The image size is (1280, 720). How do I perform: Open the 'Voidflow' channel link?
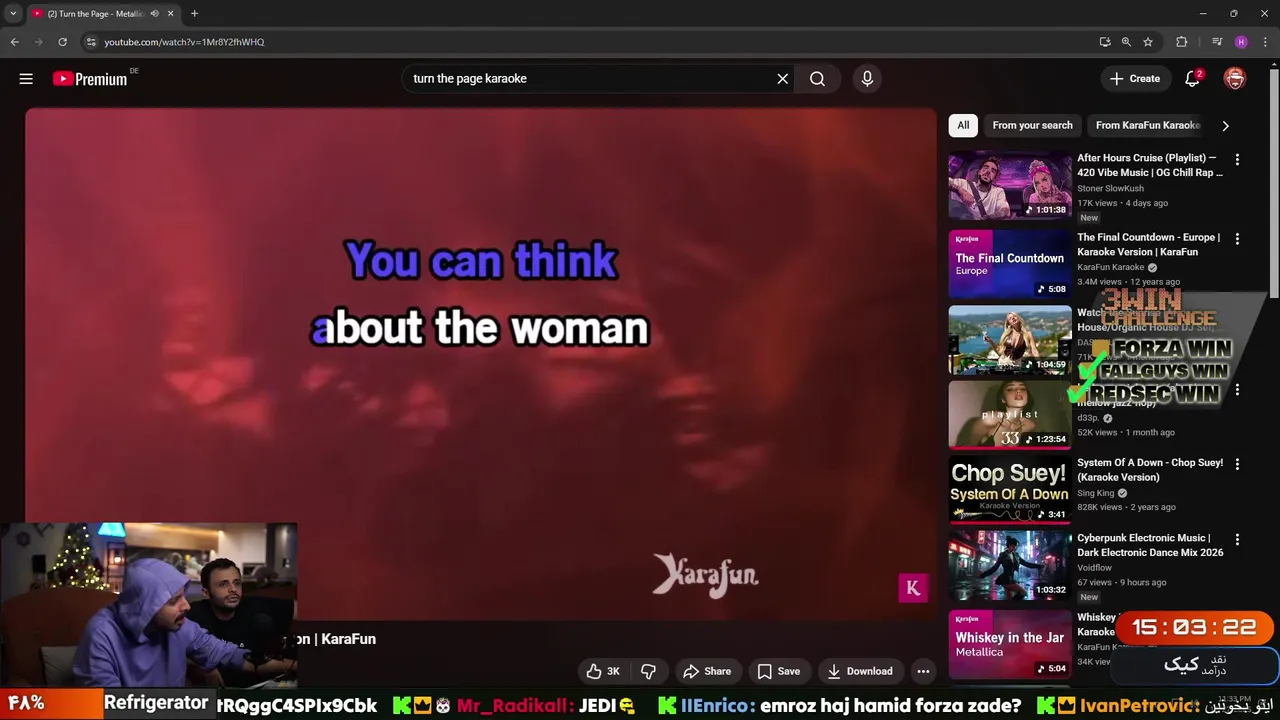[1094, 568]
